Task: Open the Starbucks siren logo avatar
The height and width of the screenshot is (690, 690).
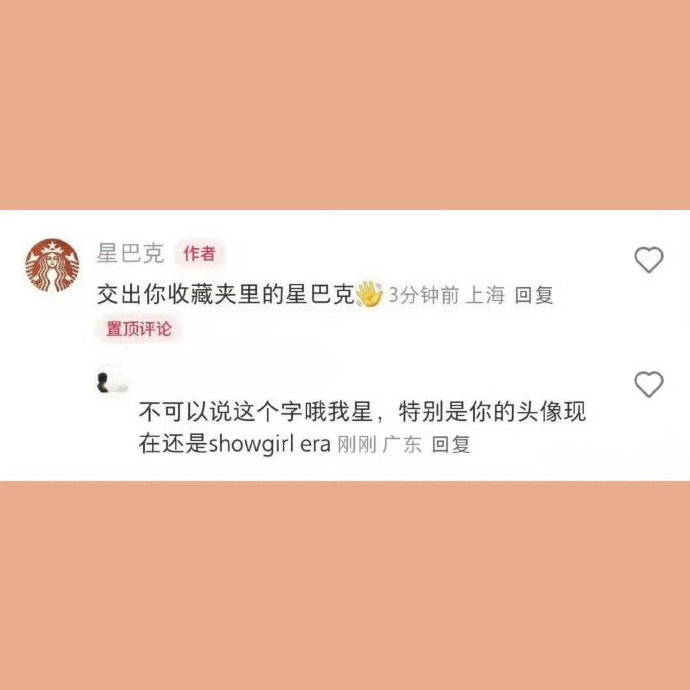Action: coord(52,265)
